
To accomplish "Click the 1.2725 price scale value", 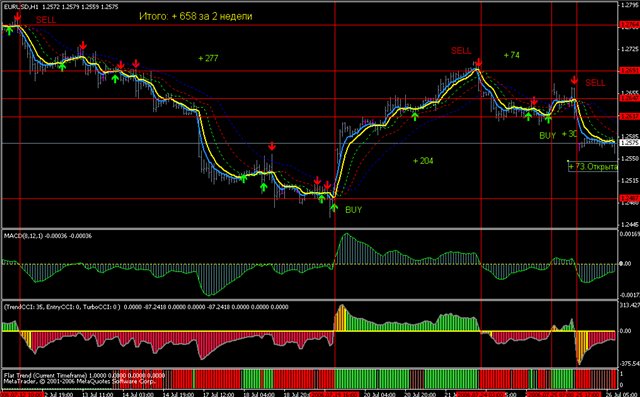I will click(x=630, y=49).
